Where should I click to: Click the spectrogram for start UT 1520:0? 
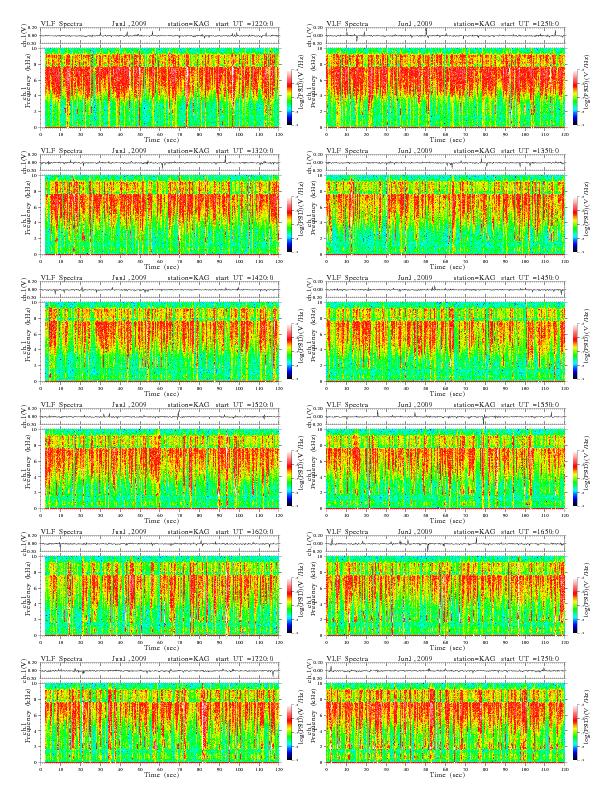[x=160, y=469]
